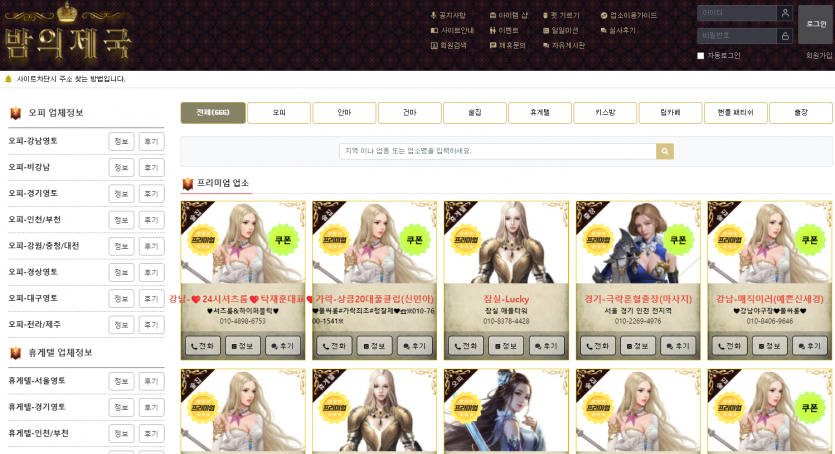The height and width of the screenshot is (454, 835).
Task: Open the 회원가입 link
Action: click(819, 55)
